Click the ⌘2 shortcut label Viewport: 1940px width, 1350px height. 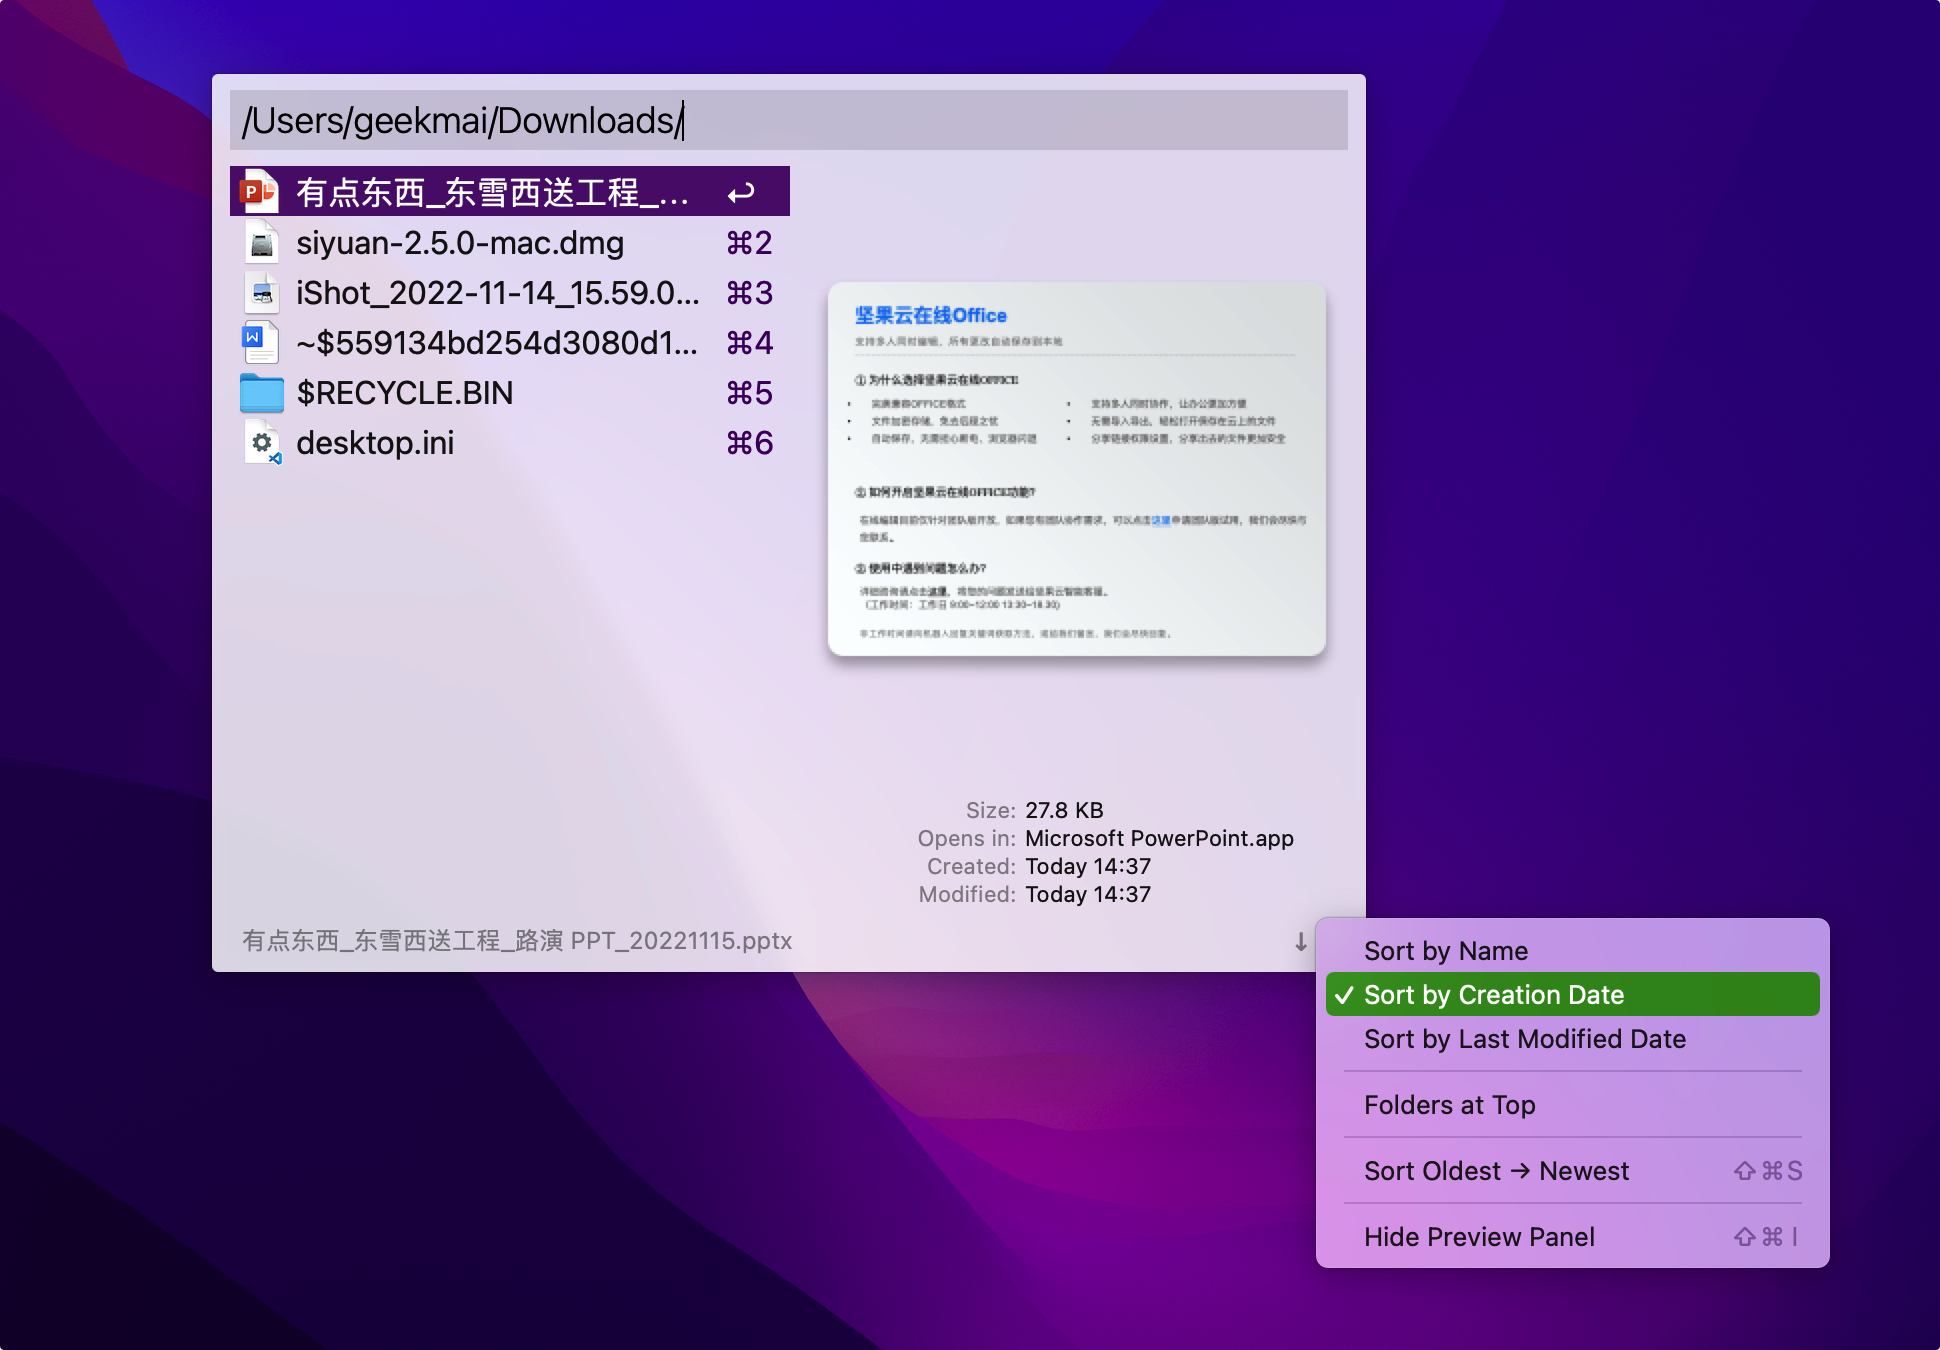point(750,243)
